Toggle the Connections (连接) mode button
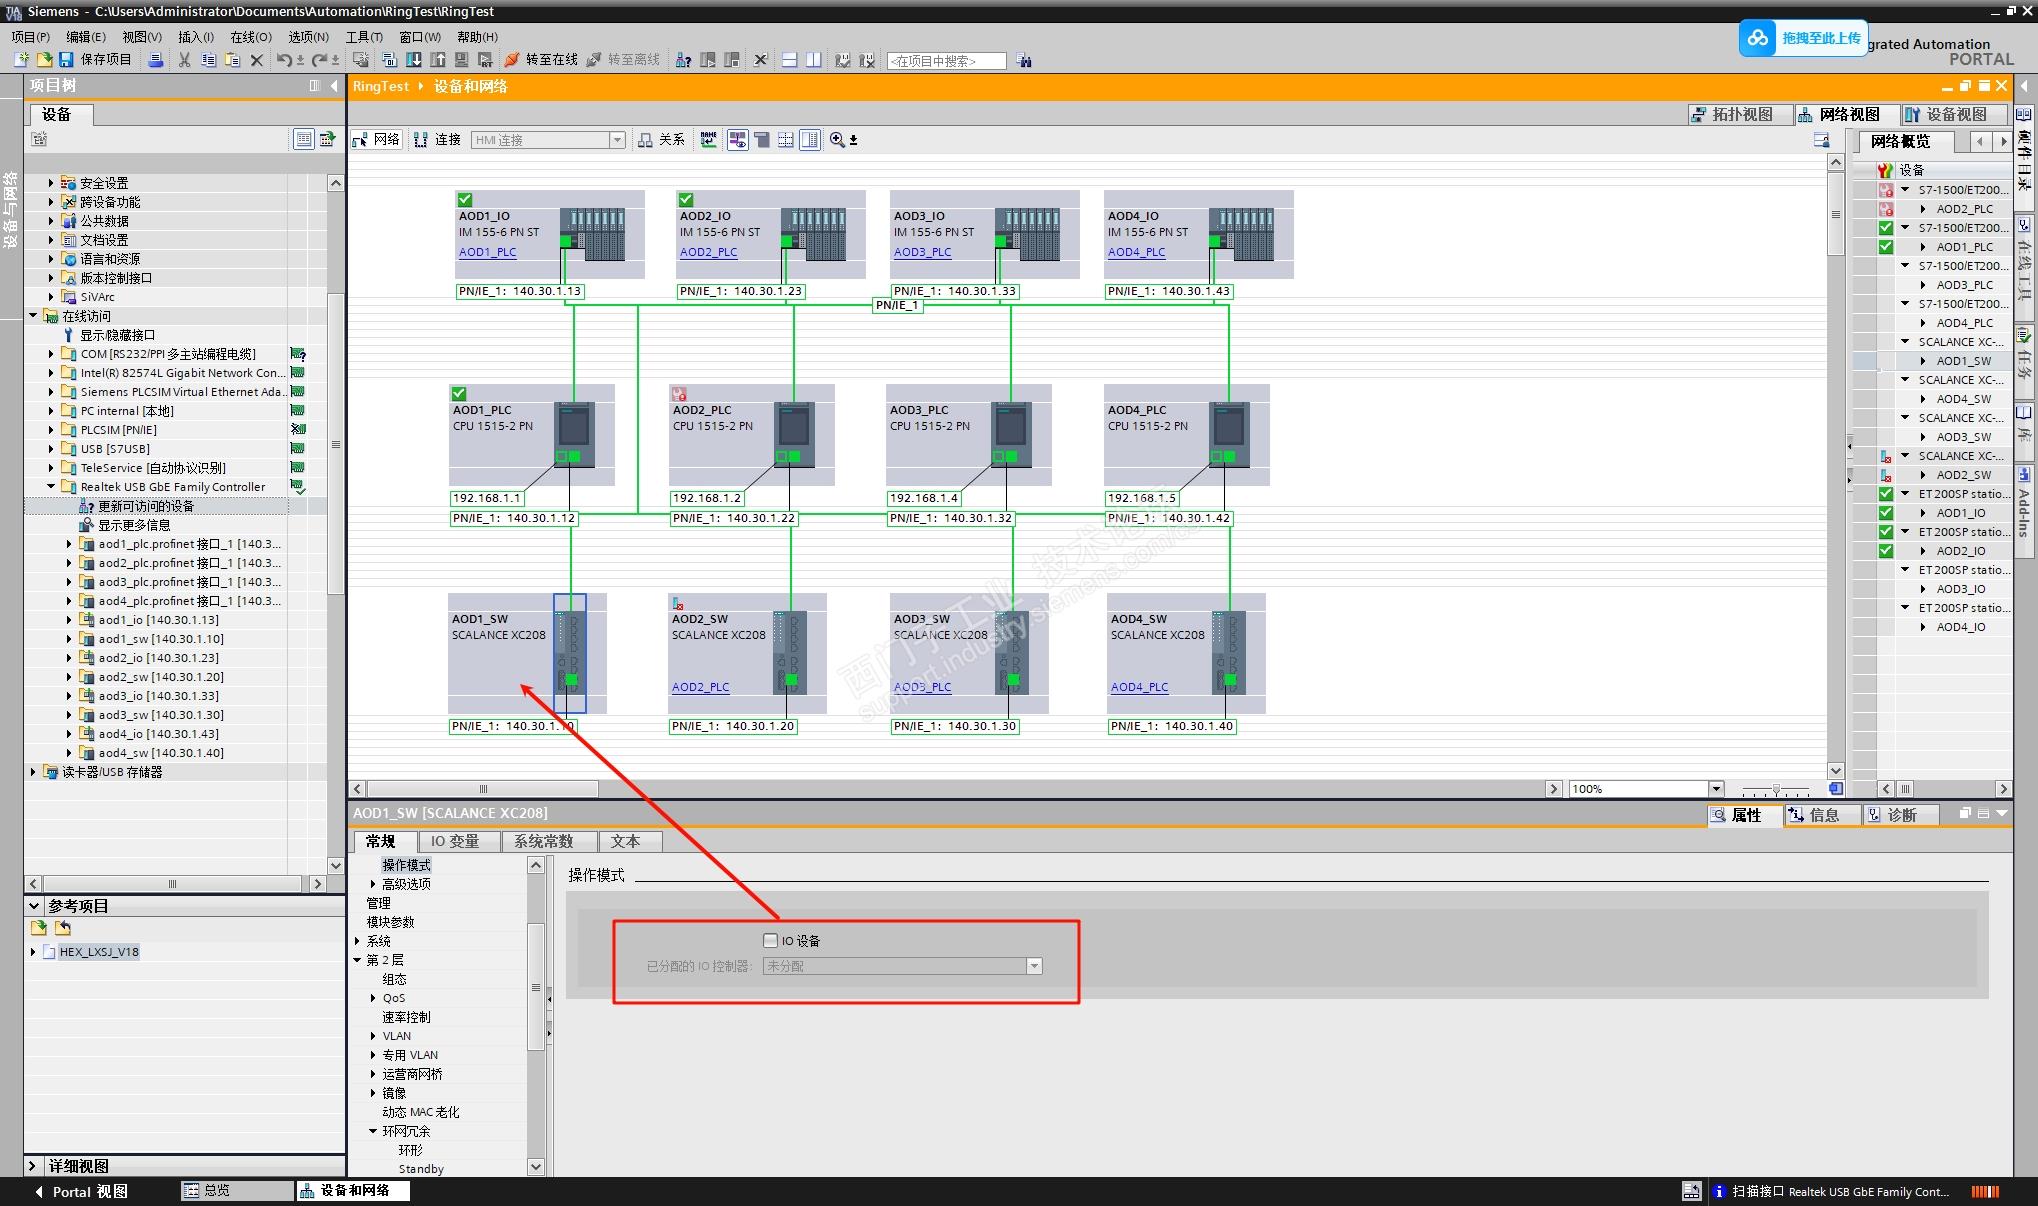 (x=437, y=140)
